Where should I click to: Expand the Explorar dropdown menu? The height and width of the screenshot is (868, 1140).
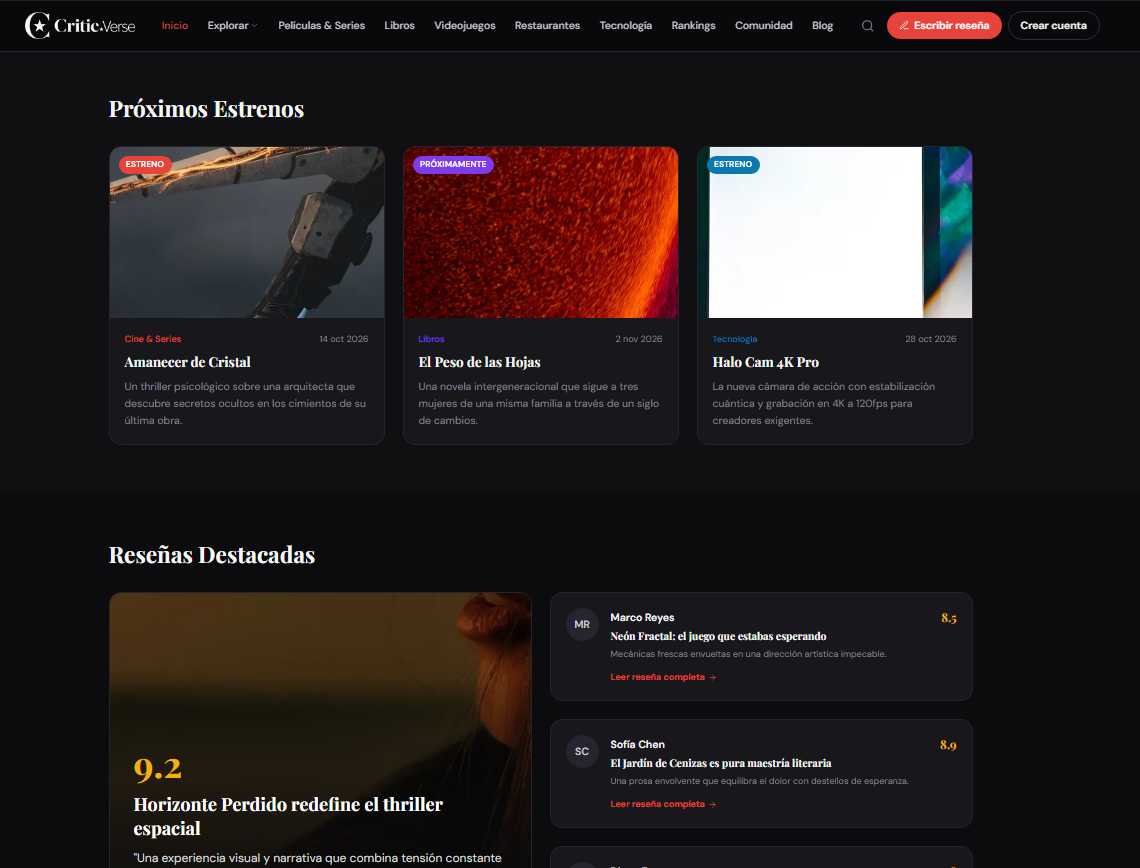click(x=232, y=25)
